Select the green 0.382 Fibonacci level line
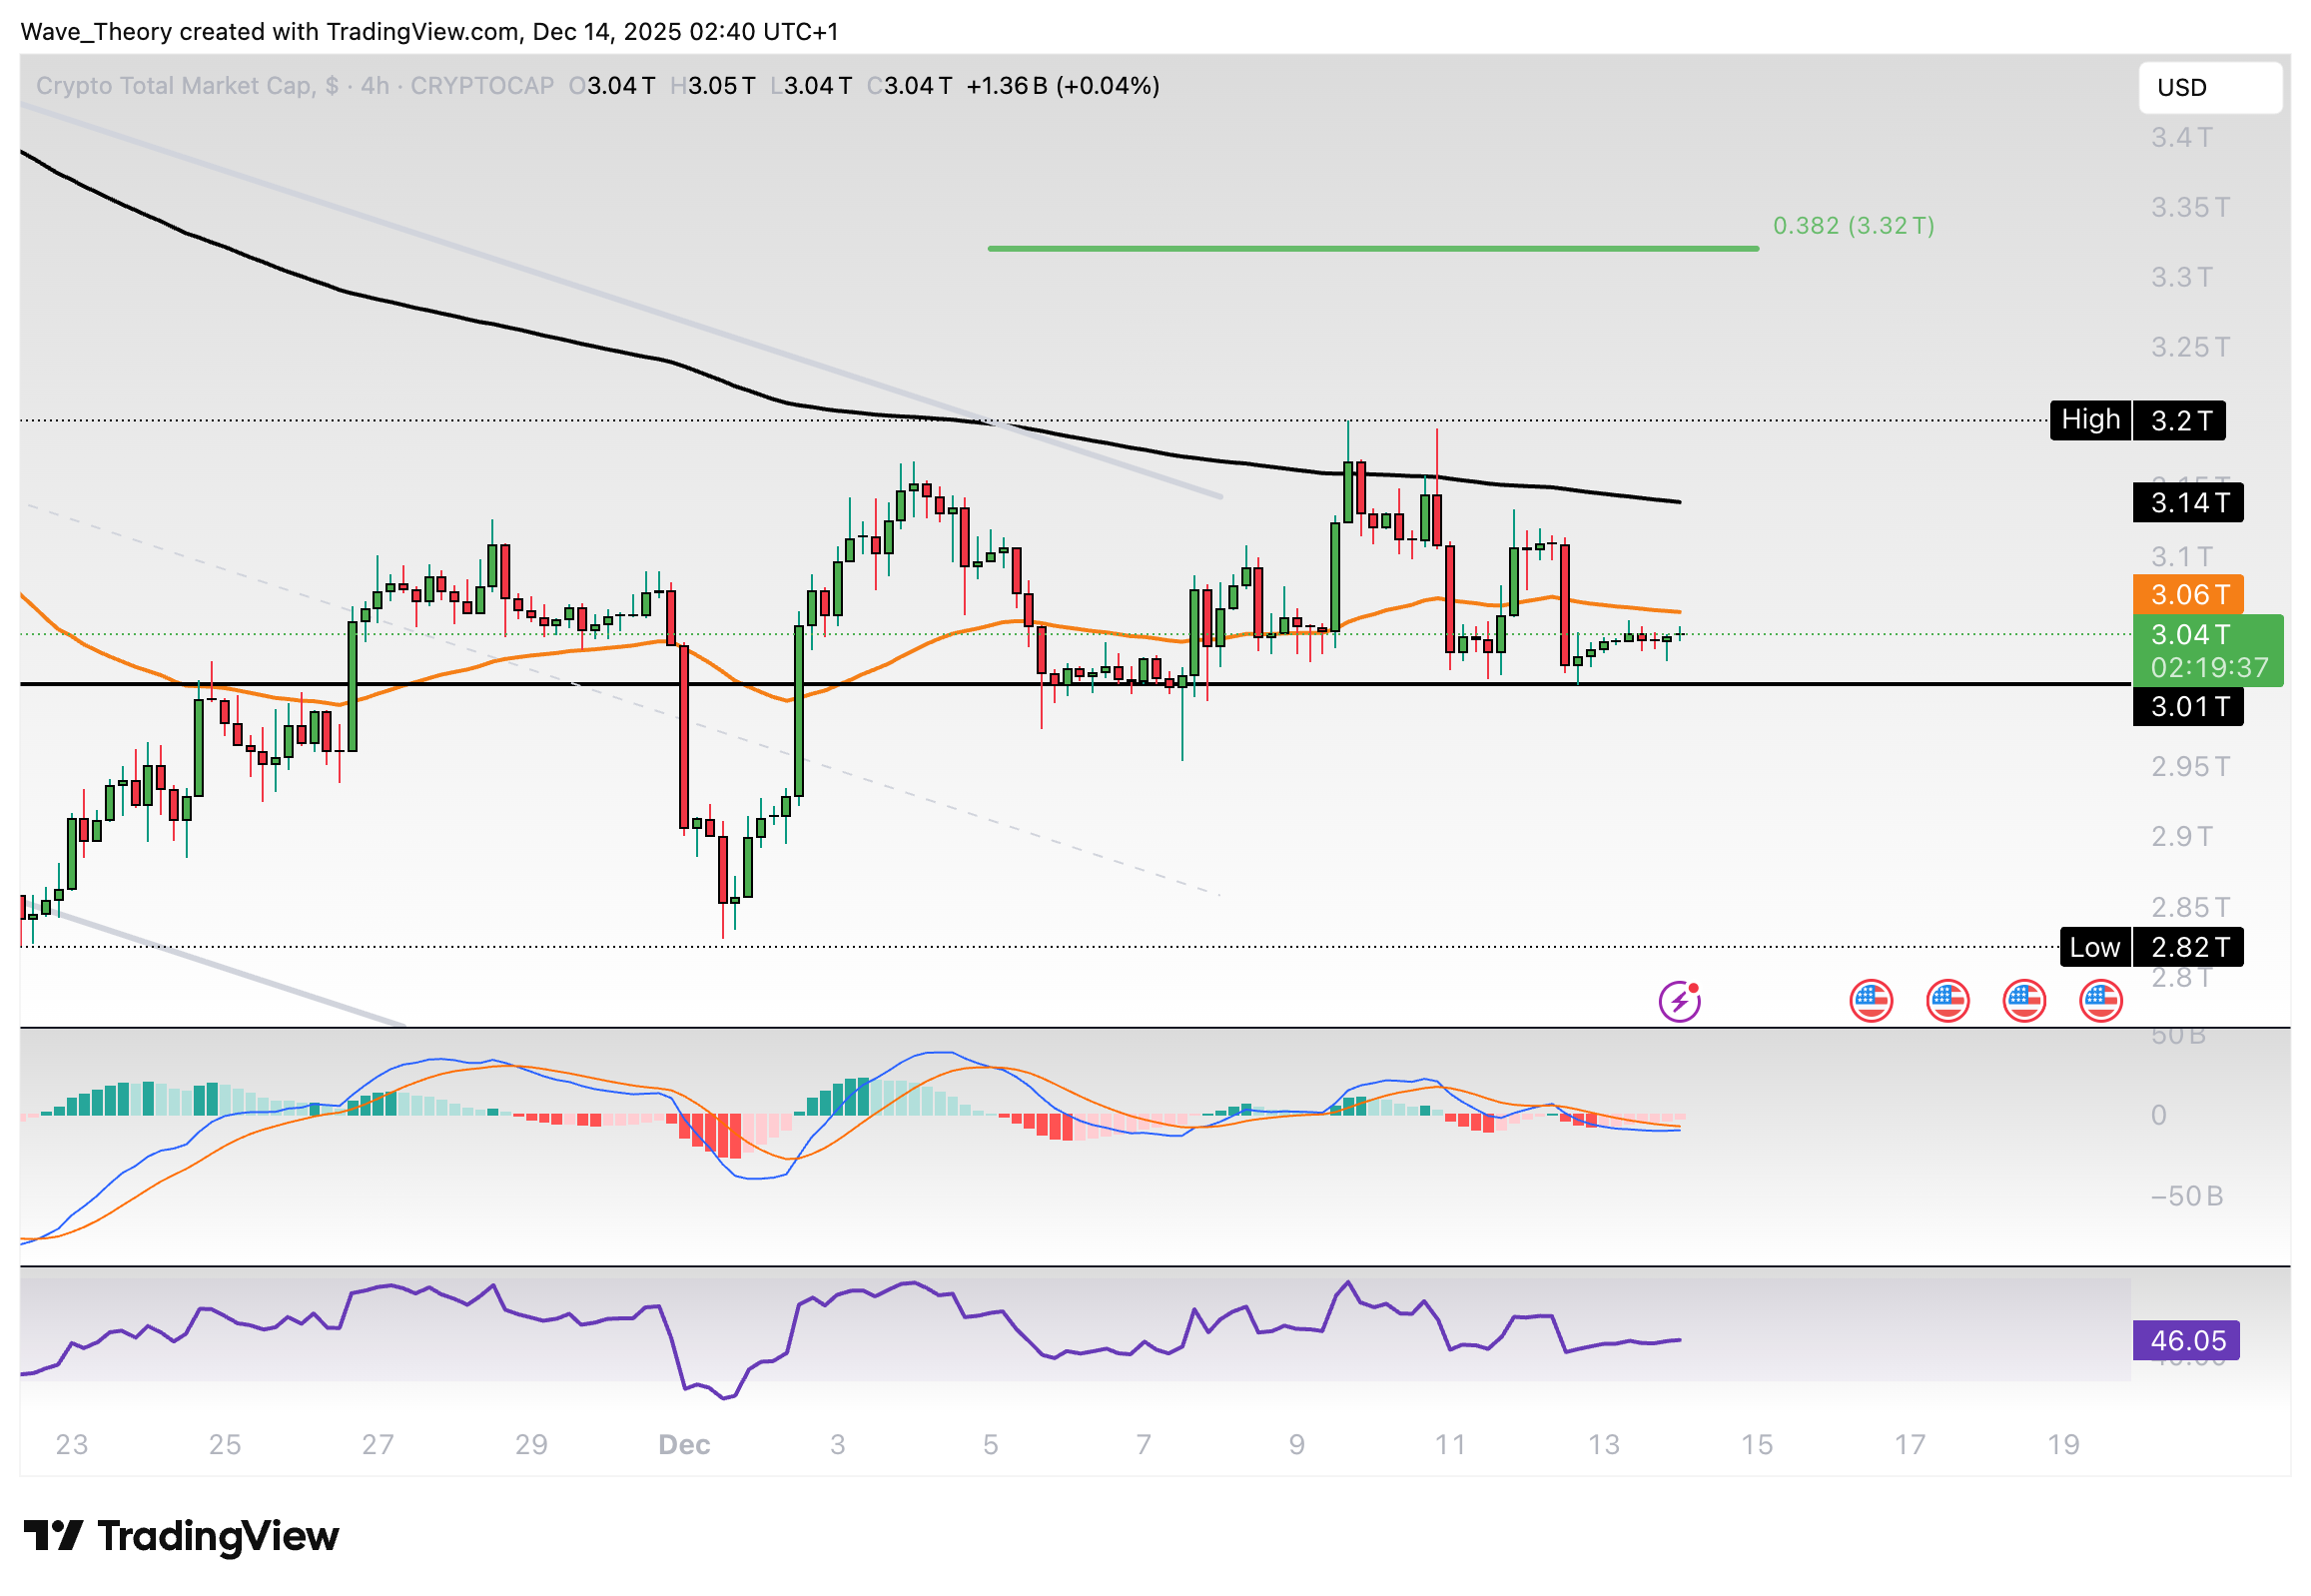2311x1596 pixels. [x=1372, y=248]
